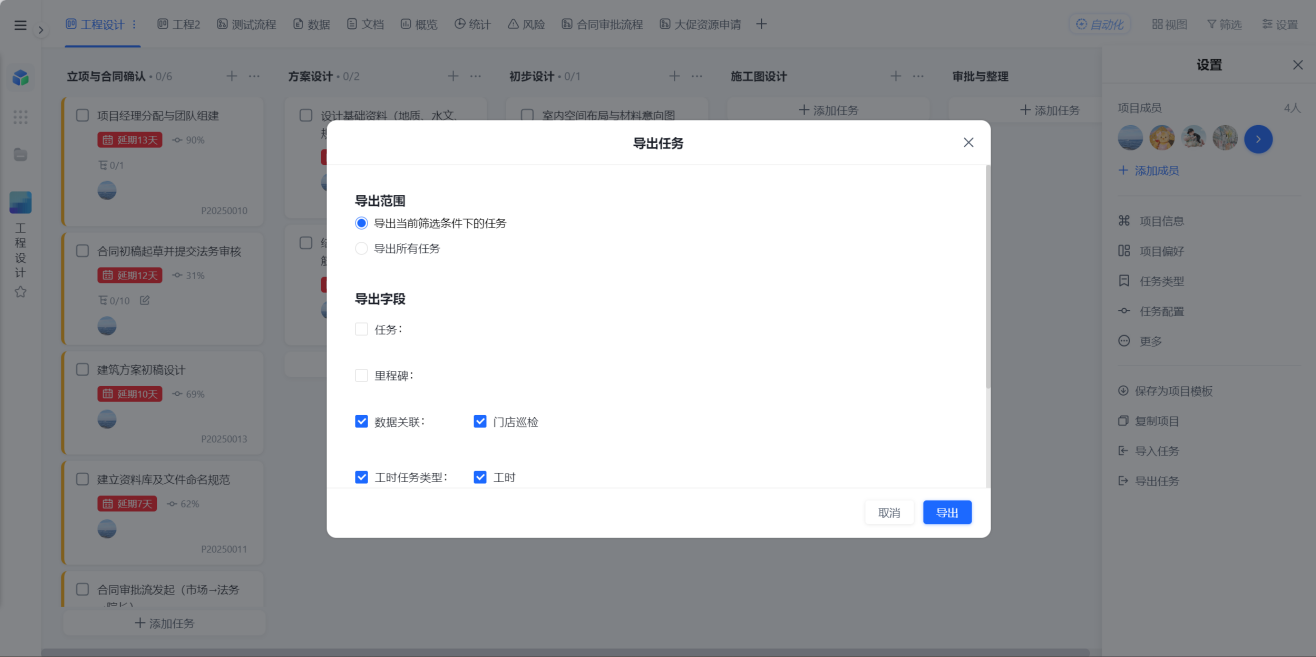Switch to the 测试流程 tab

point(247,24)
